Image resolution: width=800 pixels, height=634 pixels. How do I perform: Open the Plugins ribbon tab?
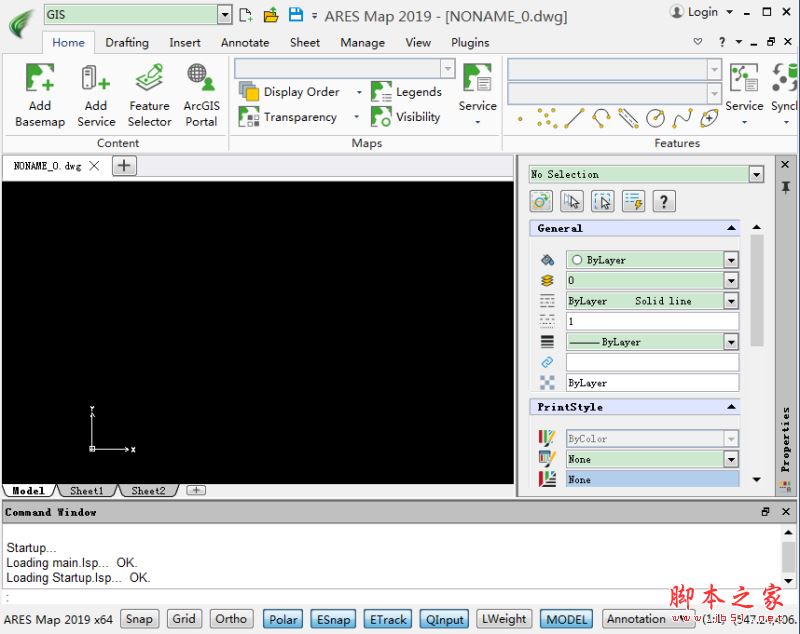click(470, 42)
